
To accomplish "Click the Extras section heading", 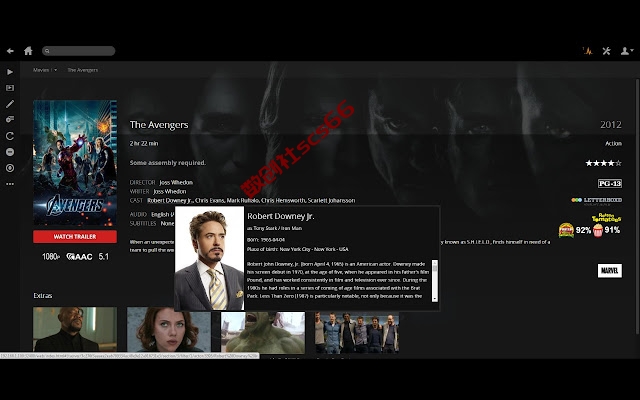I will pos(43,296).
